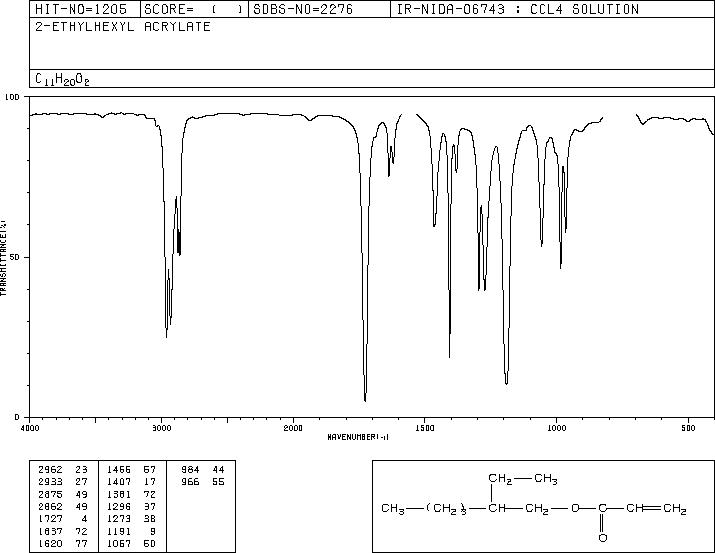Screen dimensions: 715x553
Task: Click the IR-NIDA-06743 : CCL4 SOLUTION label
Action: [x=518, y=9]
